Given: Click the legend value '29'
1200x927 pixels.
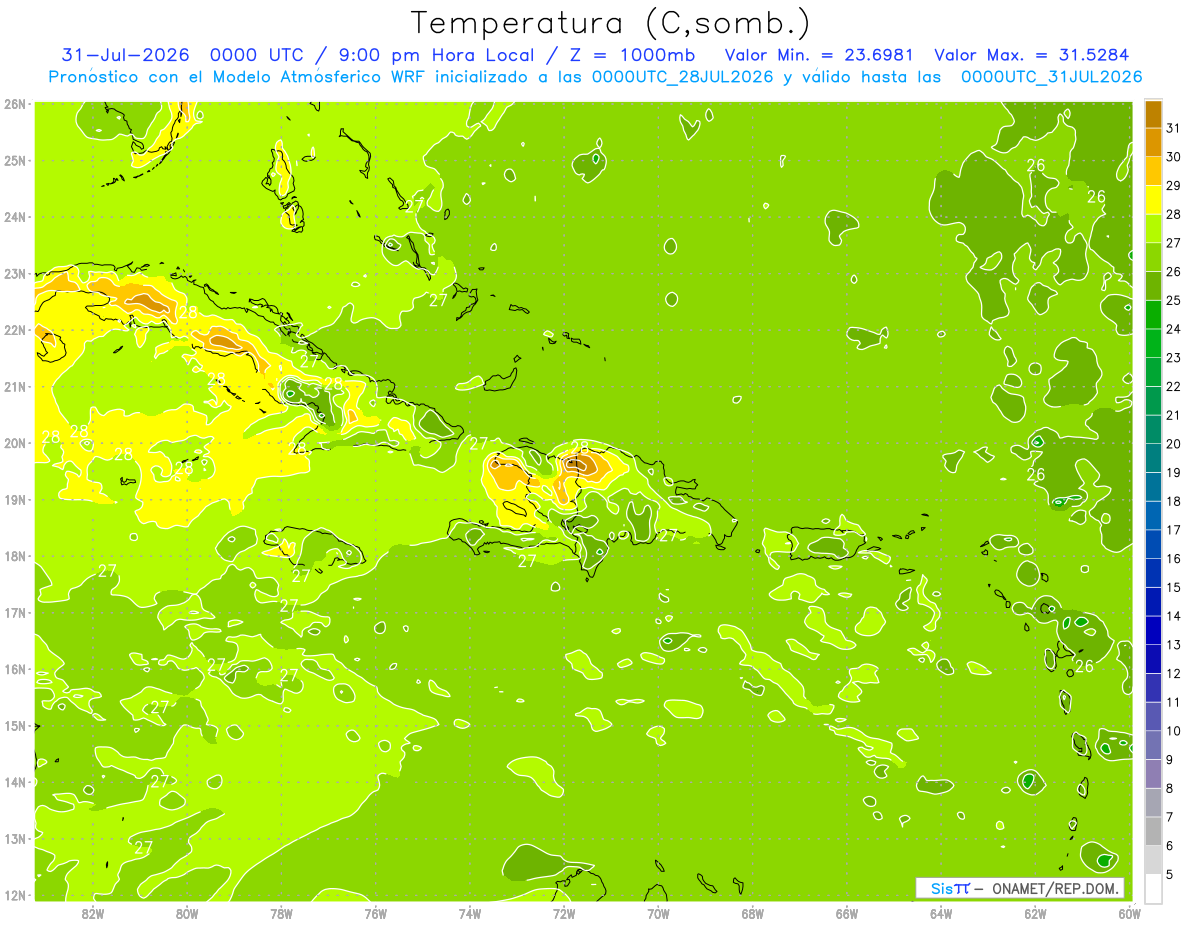Looking at the screenshot, I should pyautogui.click(x=1173, y=186).
